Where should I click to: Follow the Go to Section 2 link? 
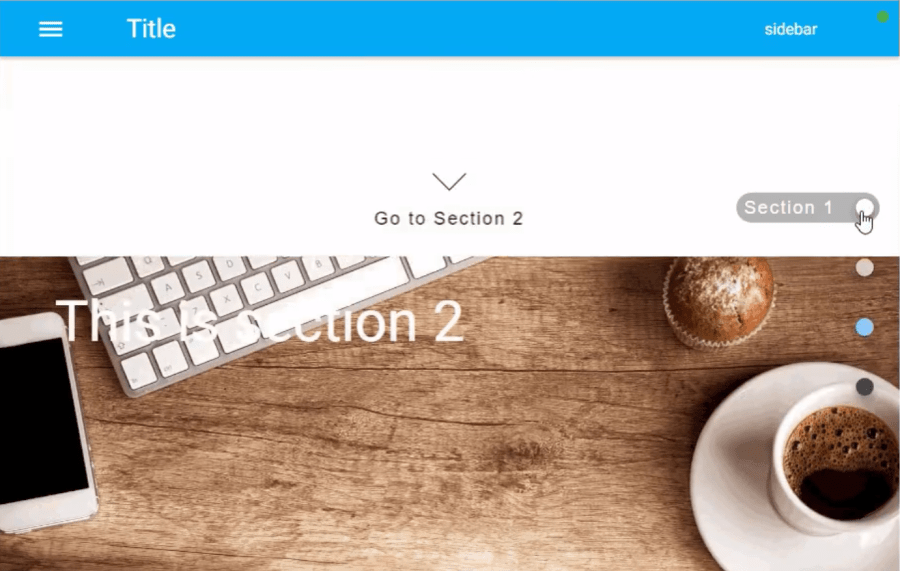point(448,218)
